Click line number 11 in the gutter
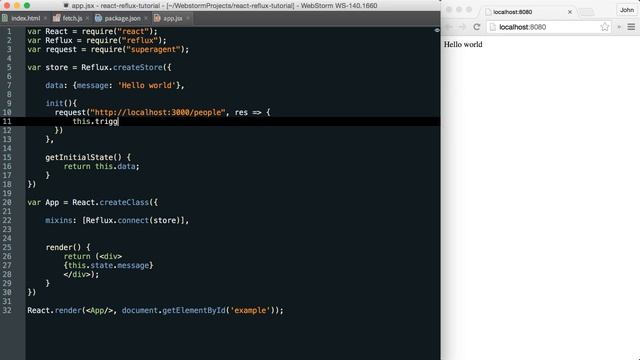Image resolution: width=640 pixels, height=360 pixels. pos(7,121)
